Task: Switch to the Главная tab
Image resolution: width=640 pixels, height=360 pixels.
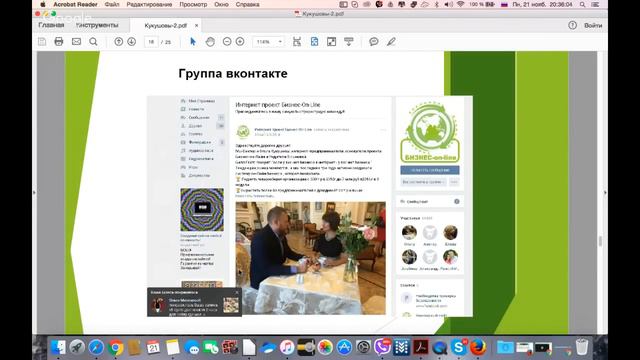Action: tap(51, 25)
